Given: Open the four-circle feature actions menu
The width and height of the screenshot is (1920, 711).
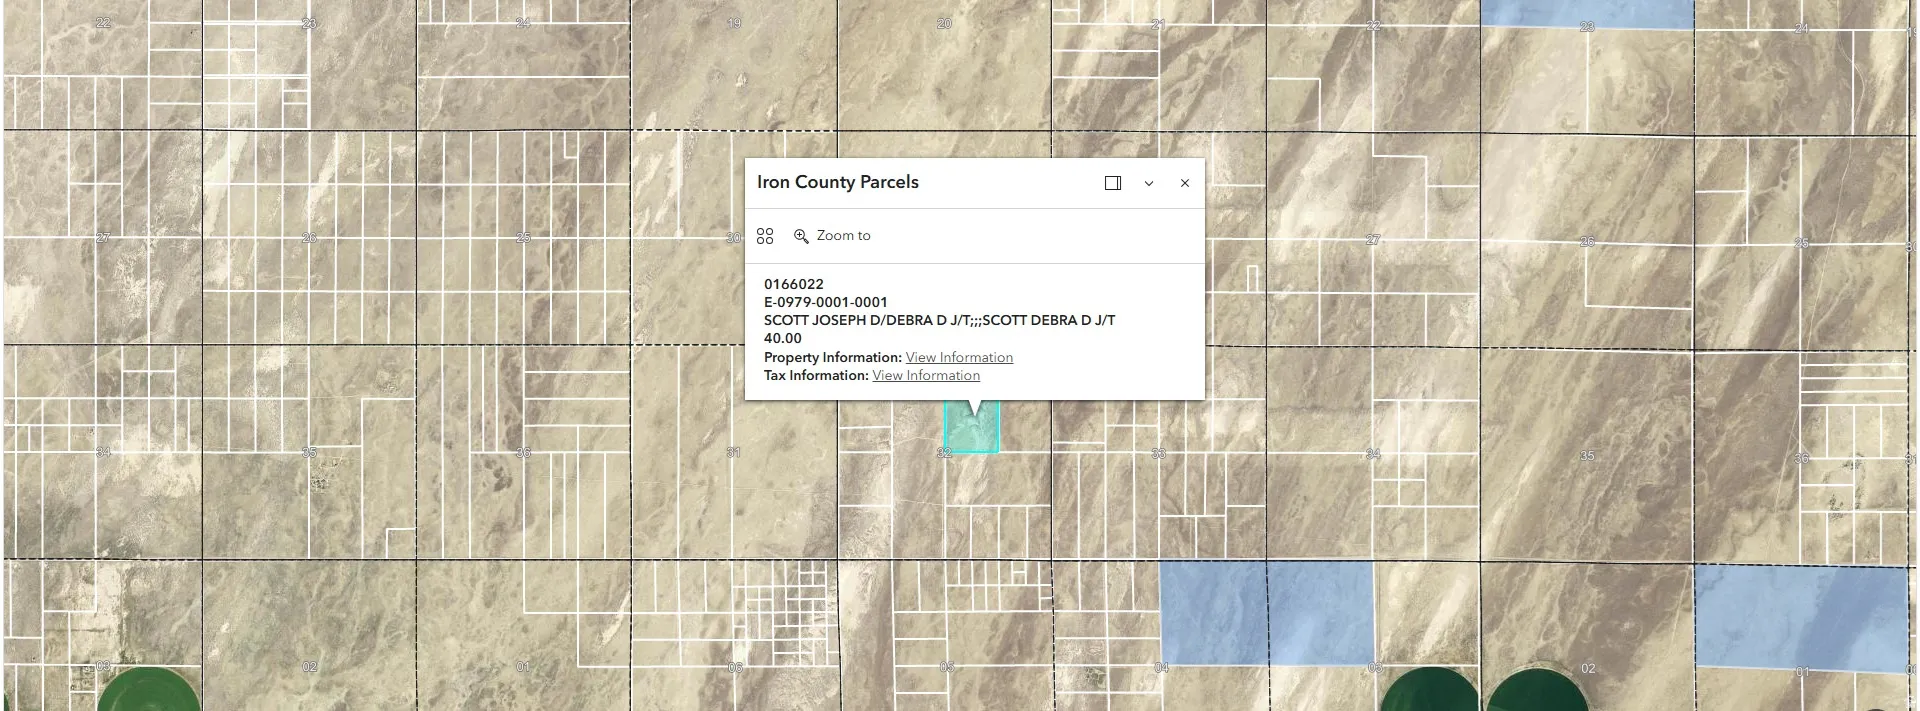Looking at the screenshot, I should [x=765, y=236].
